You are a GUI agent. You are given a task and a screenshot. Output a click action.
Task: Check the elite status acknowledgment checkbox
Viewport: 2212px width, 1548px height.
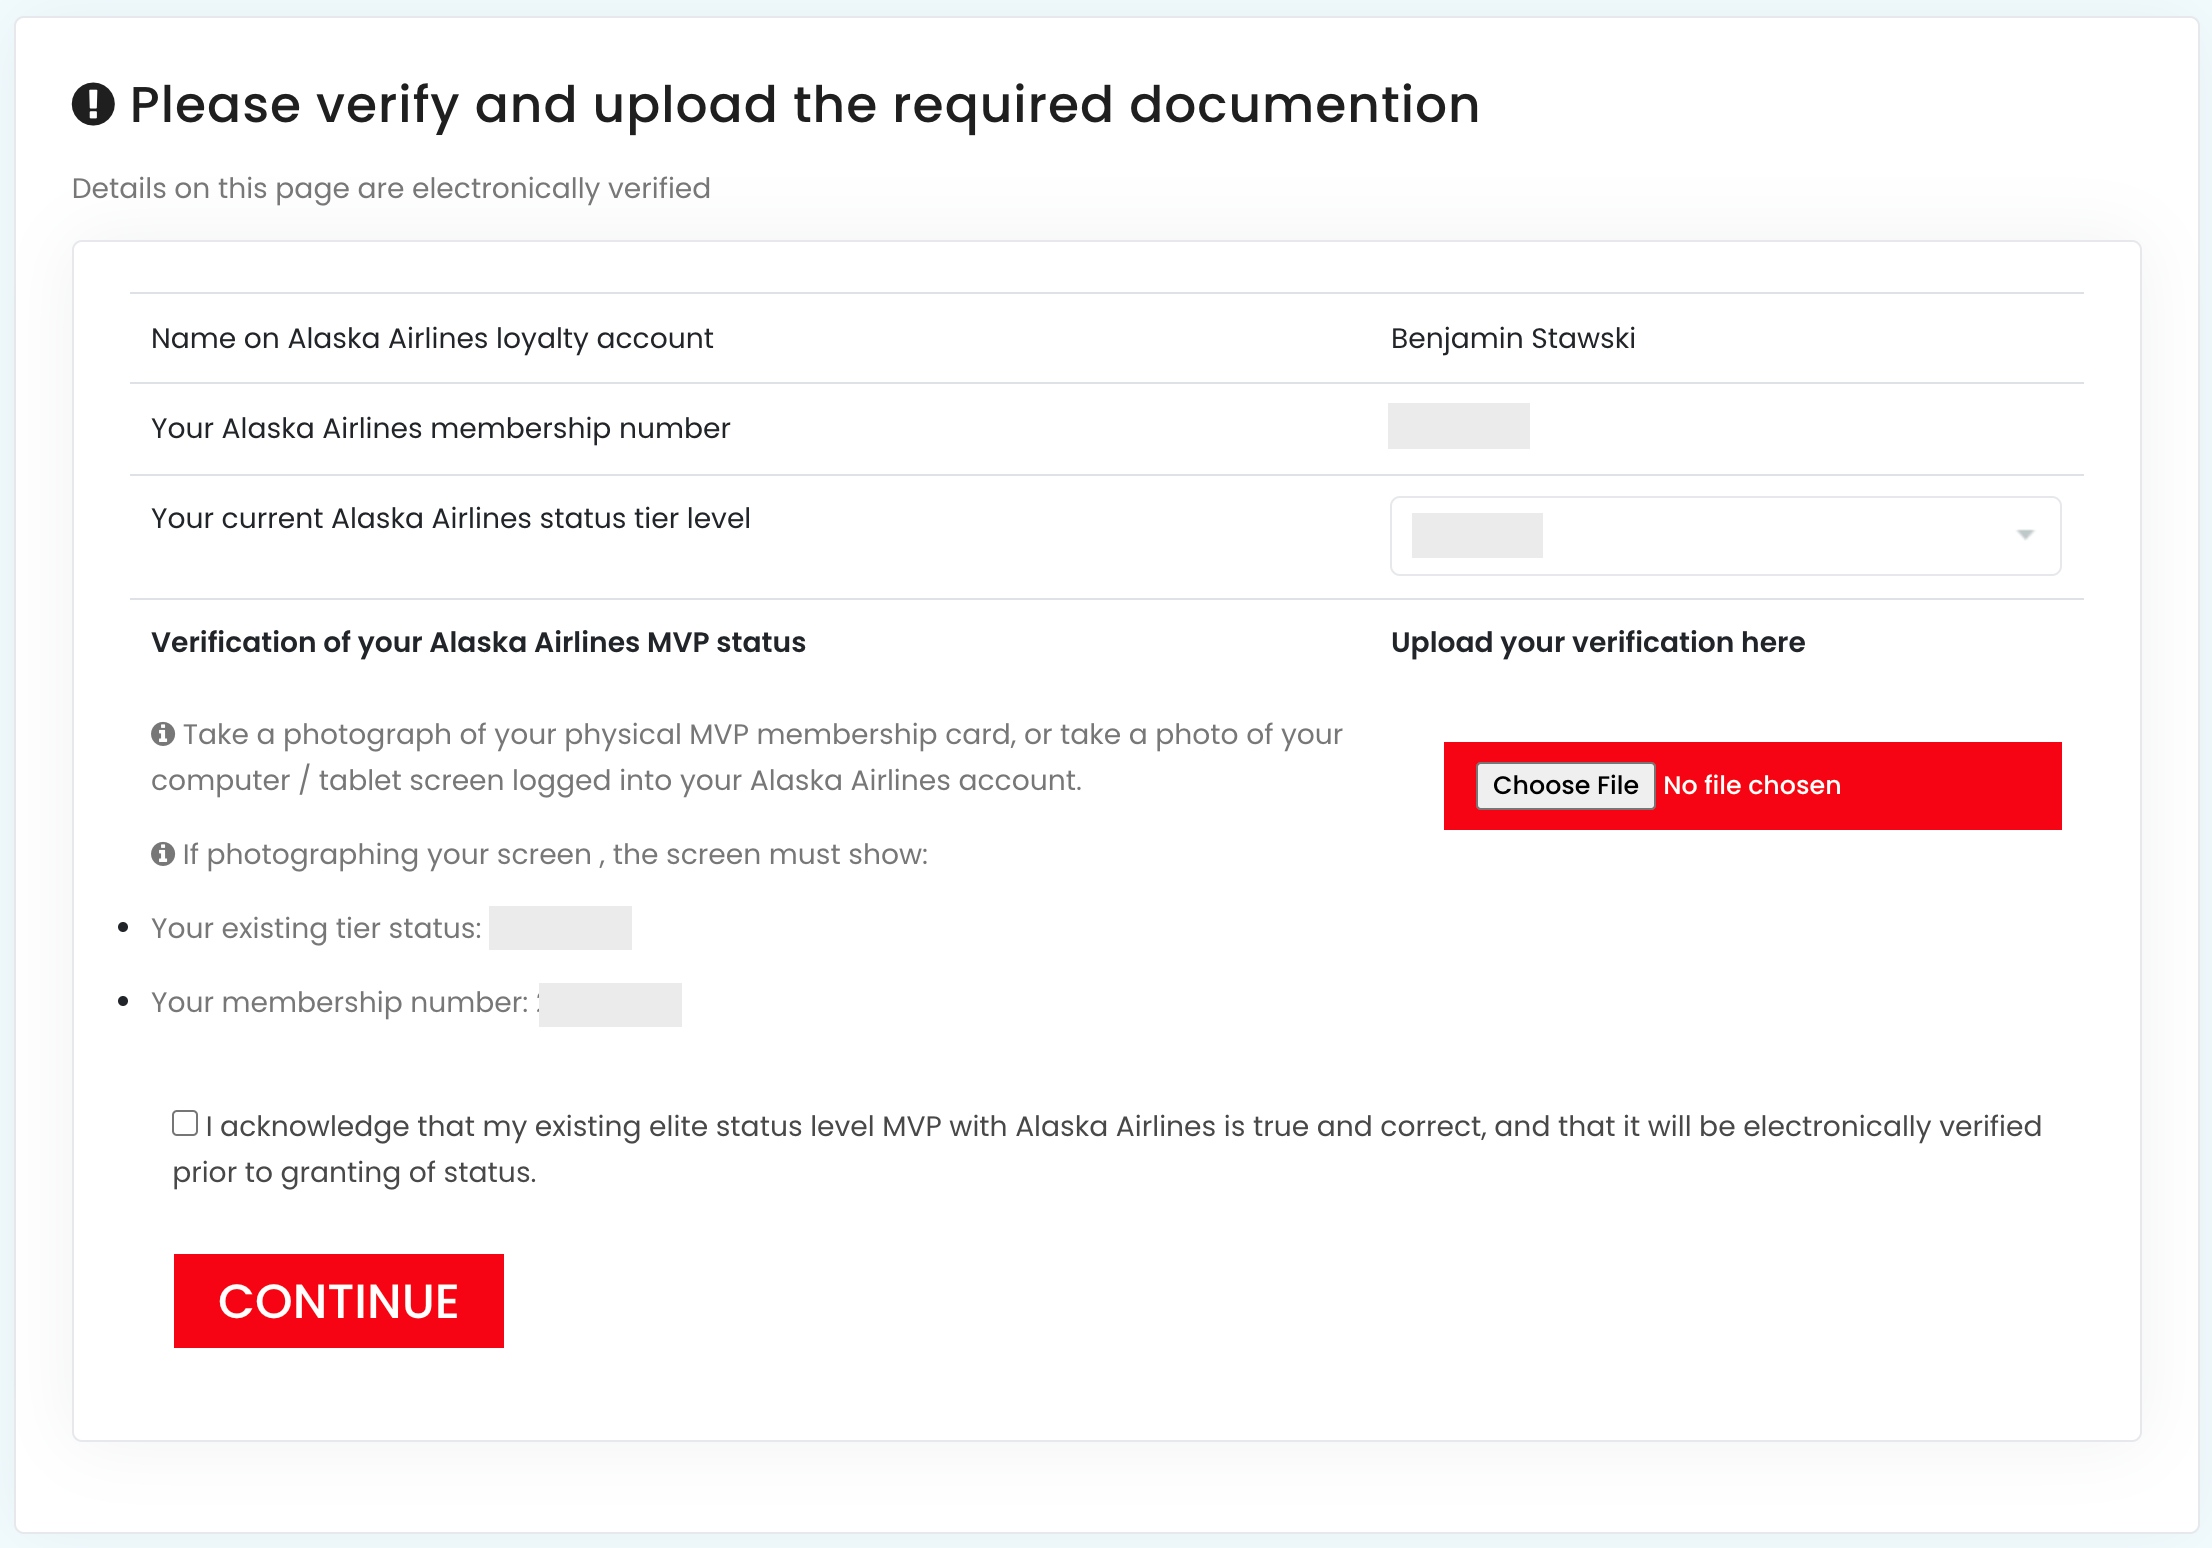[x=185, y=1123]
